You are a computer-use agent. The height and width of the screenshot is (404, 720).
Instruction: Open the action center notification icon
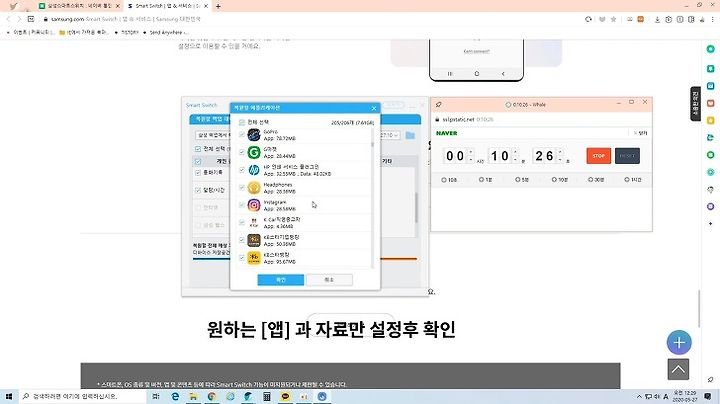[708, 396]
